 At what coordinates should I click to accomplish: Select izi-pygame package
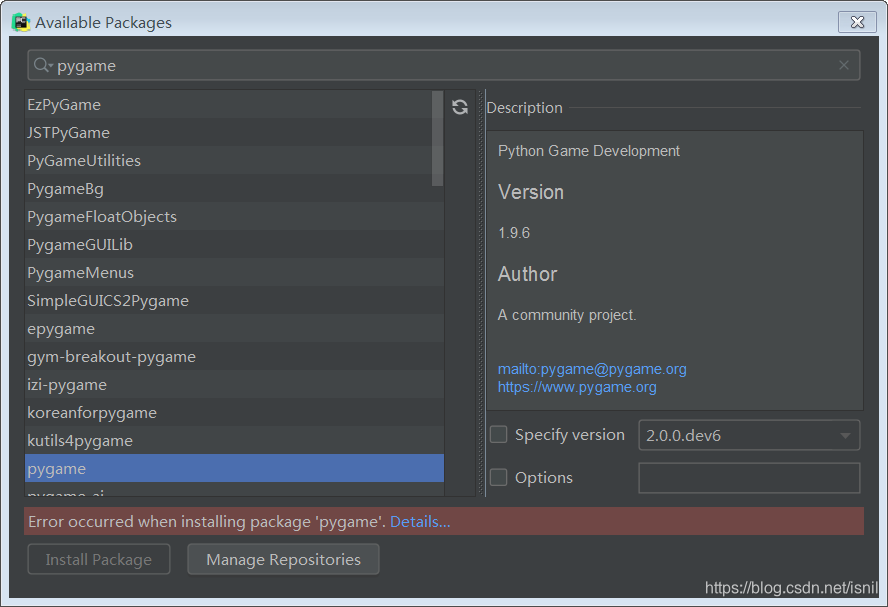(234, 384)
